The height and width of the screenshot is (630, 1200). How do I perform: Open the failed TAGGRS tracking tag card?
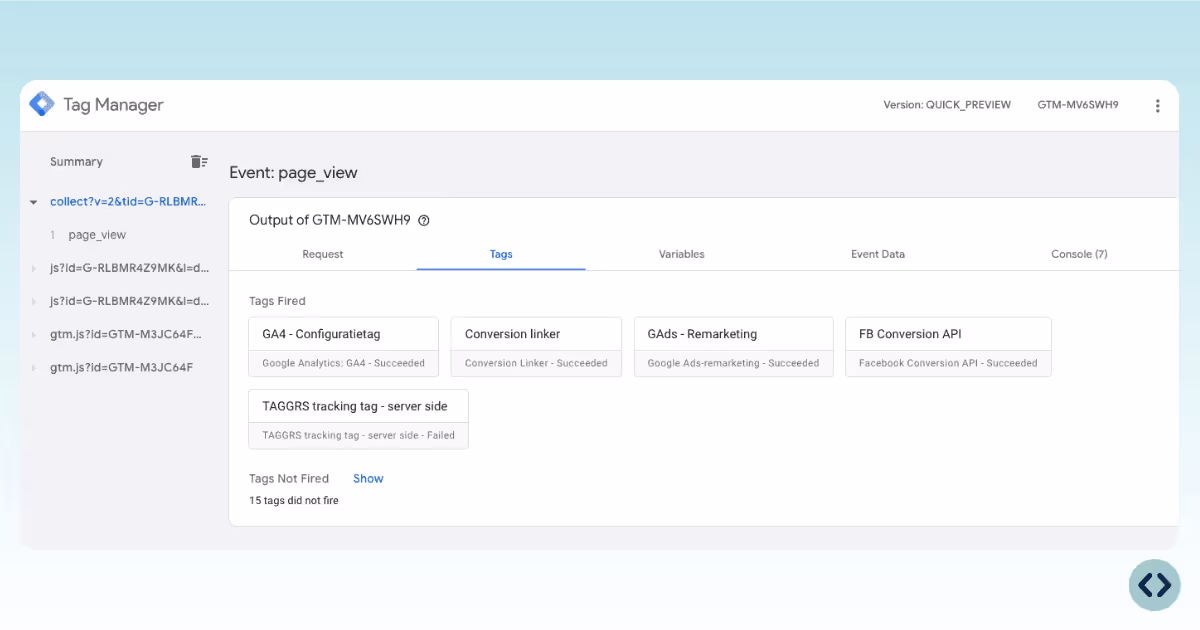358,419
